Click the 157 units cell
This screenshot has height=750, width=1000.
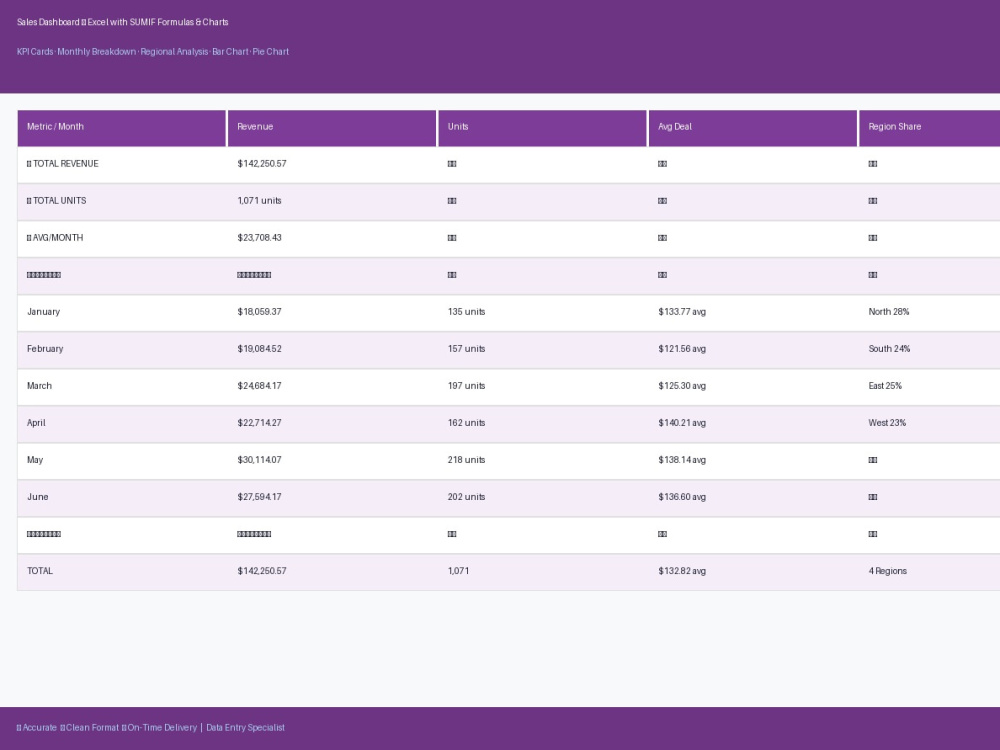point(543,349)
